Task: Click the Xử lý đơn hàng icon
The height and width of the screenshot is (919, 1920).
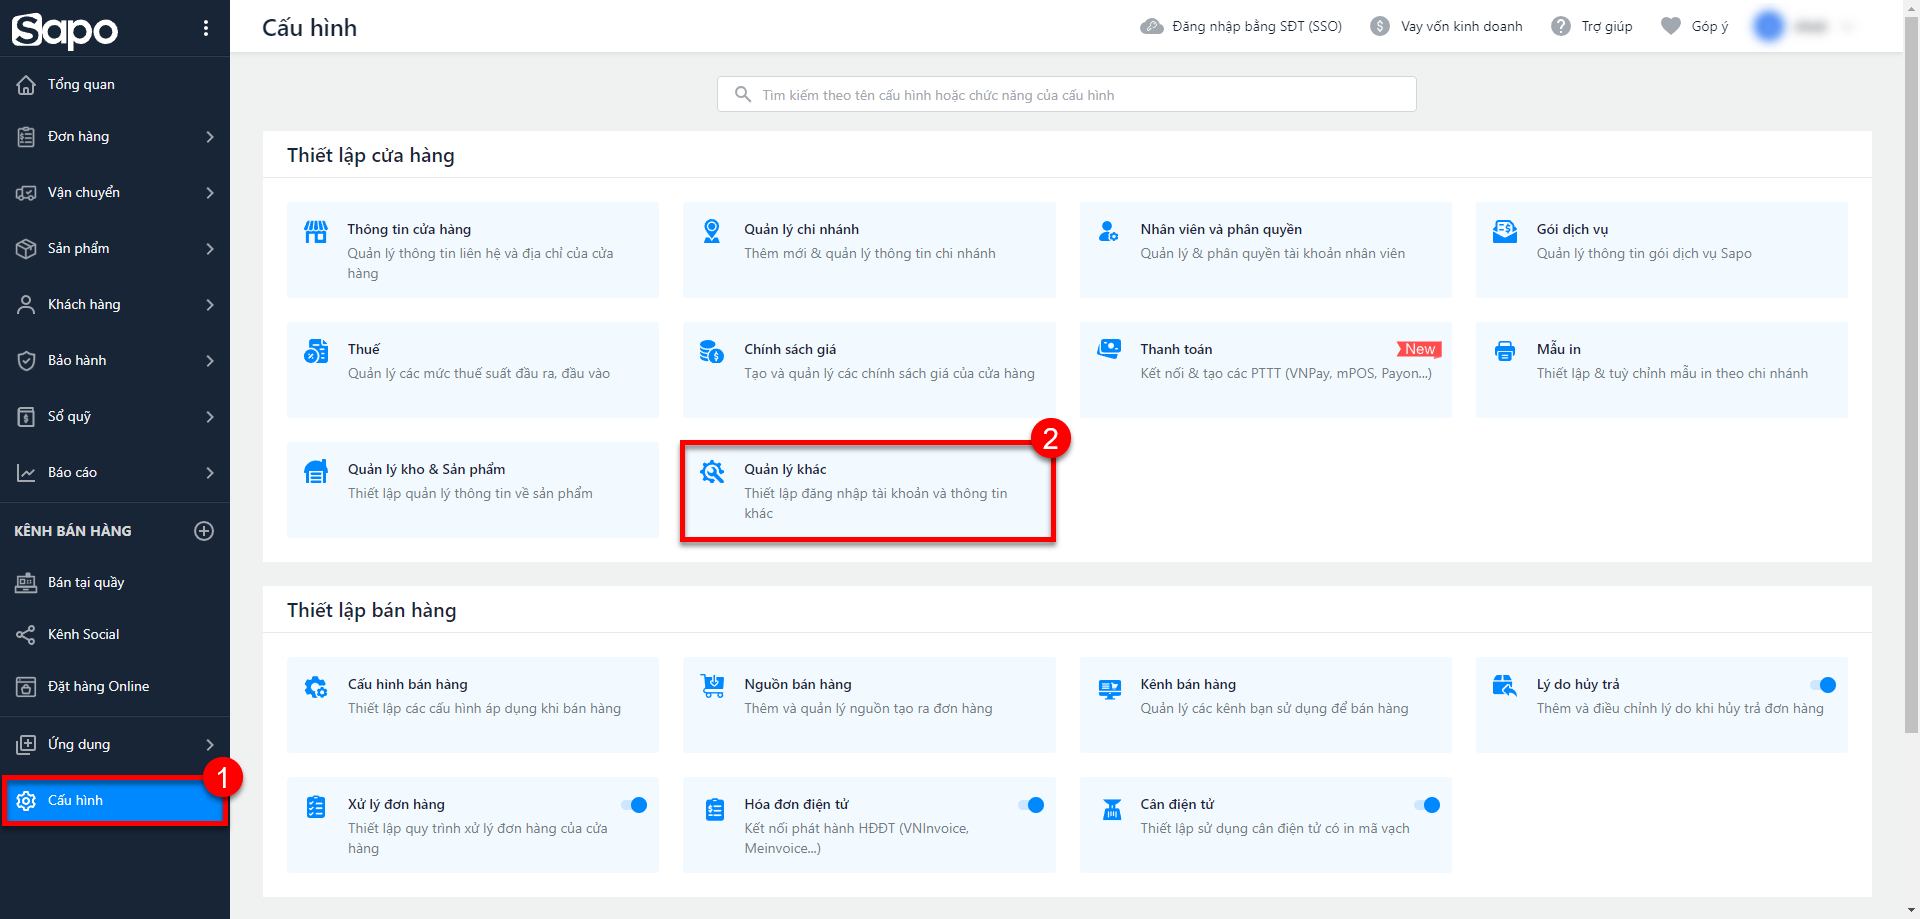Action: (x=316, y=807)
